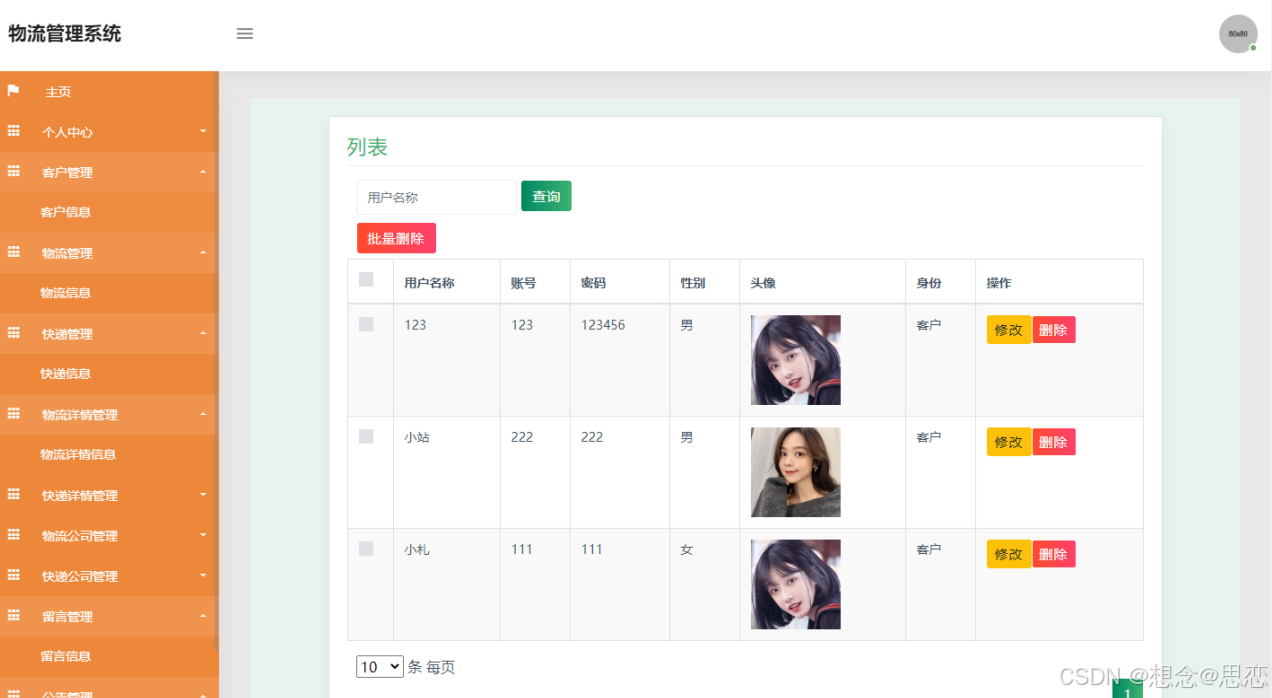Click 修改 button for user 小站
This screenshot has height=698, width=1272.
(x=1009, y=442)
